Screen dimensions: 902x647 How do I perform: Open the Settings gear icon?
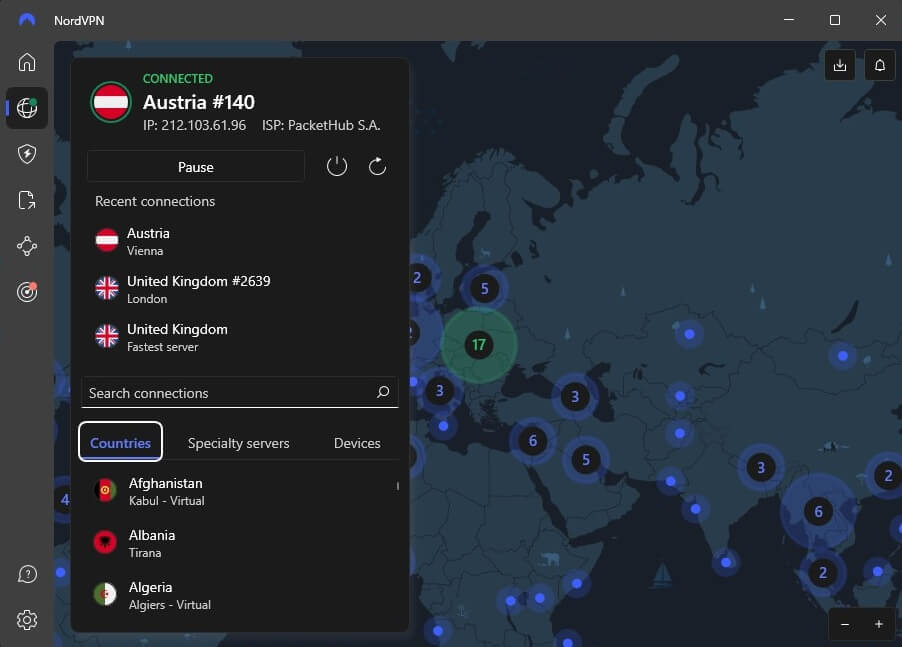pos(26,620)
